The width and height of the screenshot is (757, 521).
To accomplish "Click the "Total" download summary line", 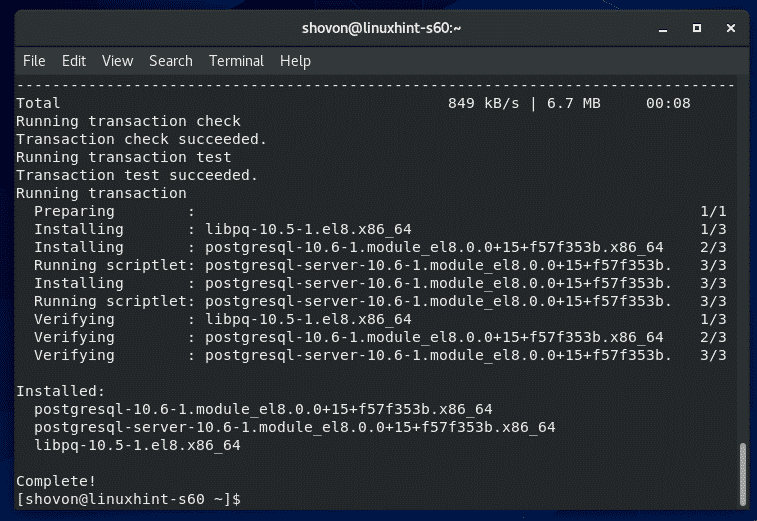I will point(38,103).
